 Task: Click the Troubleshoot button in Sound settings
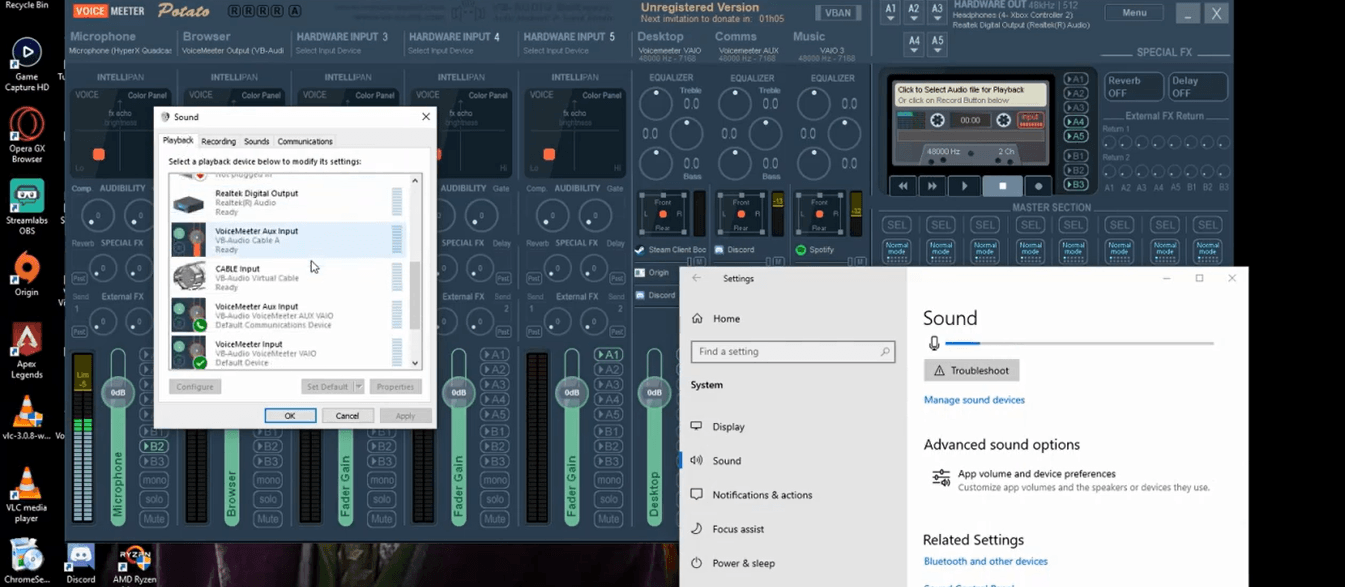(971, 371)
